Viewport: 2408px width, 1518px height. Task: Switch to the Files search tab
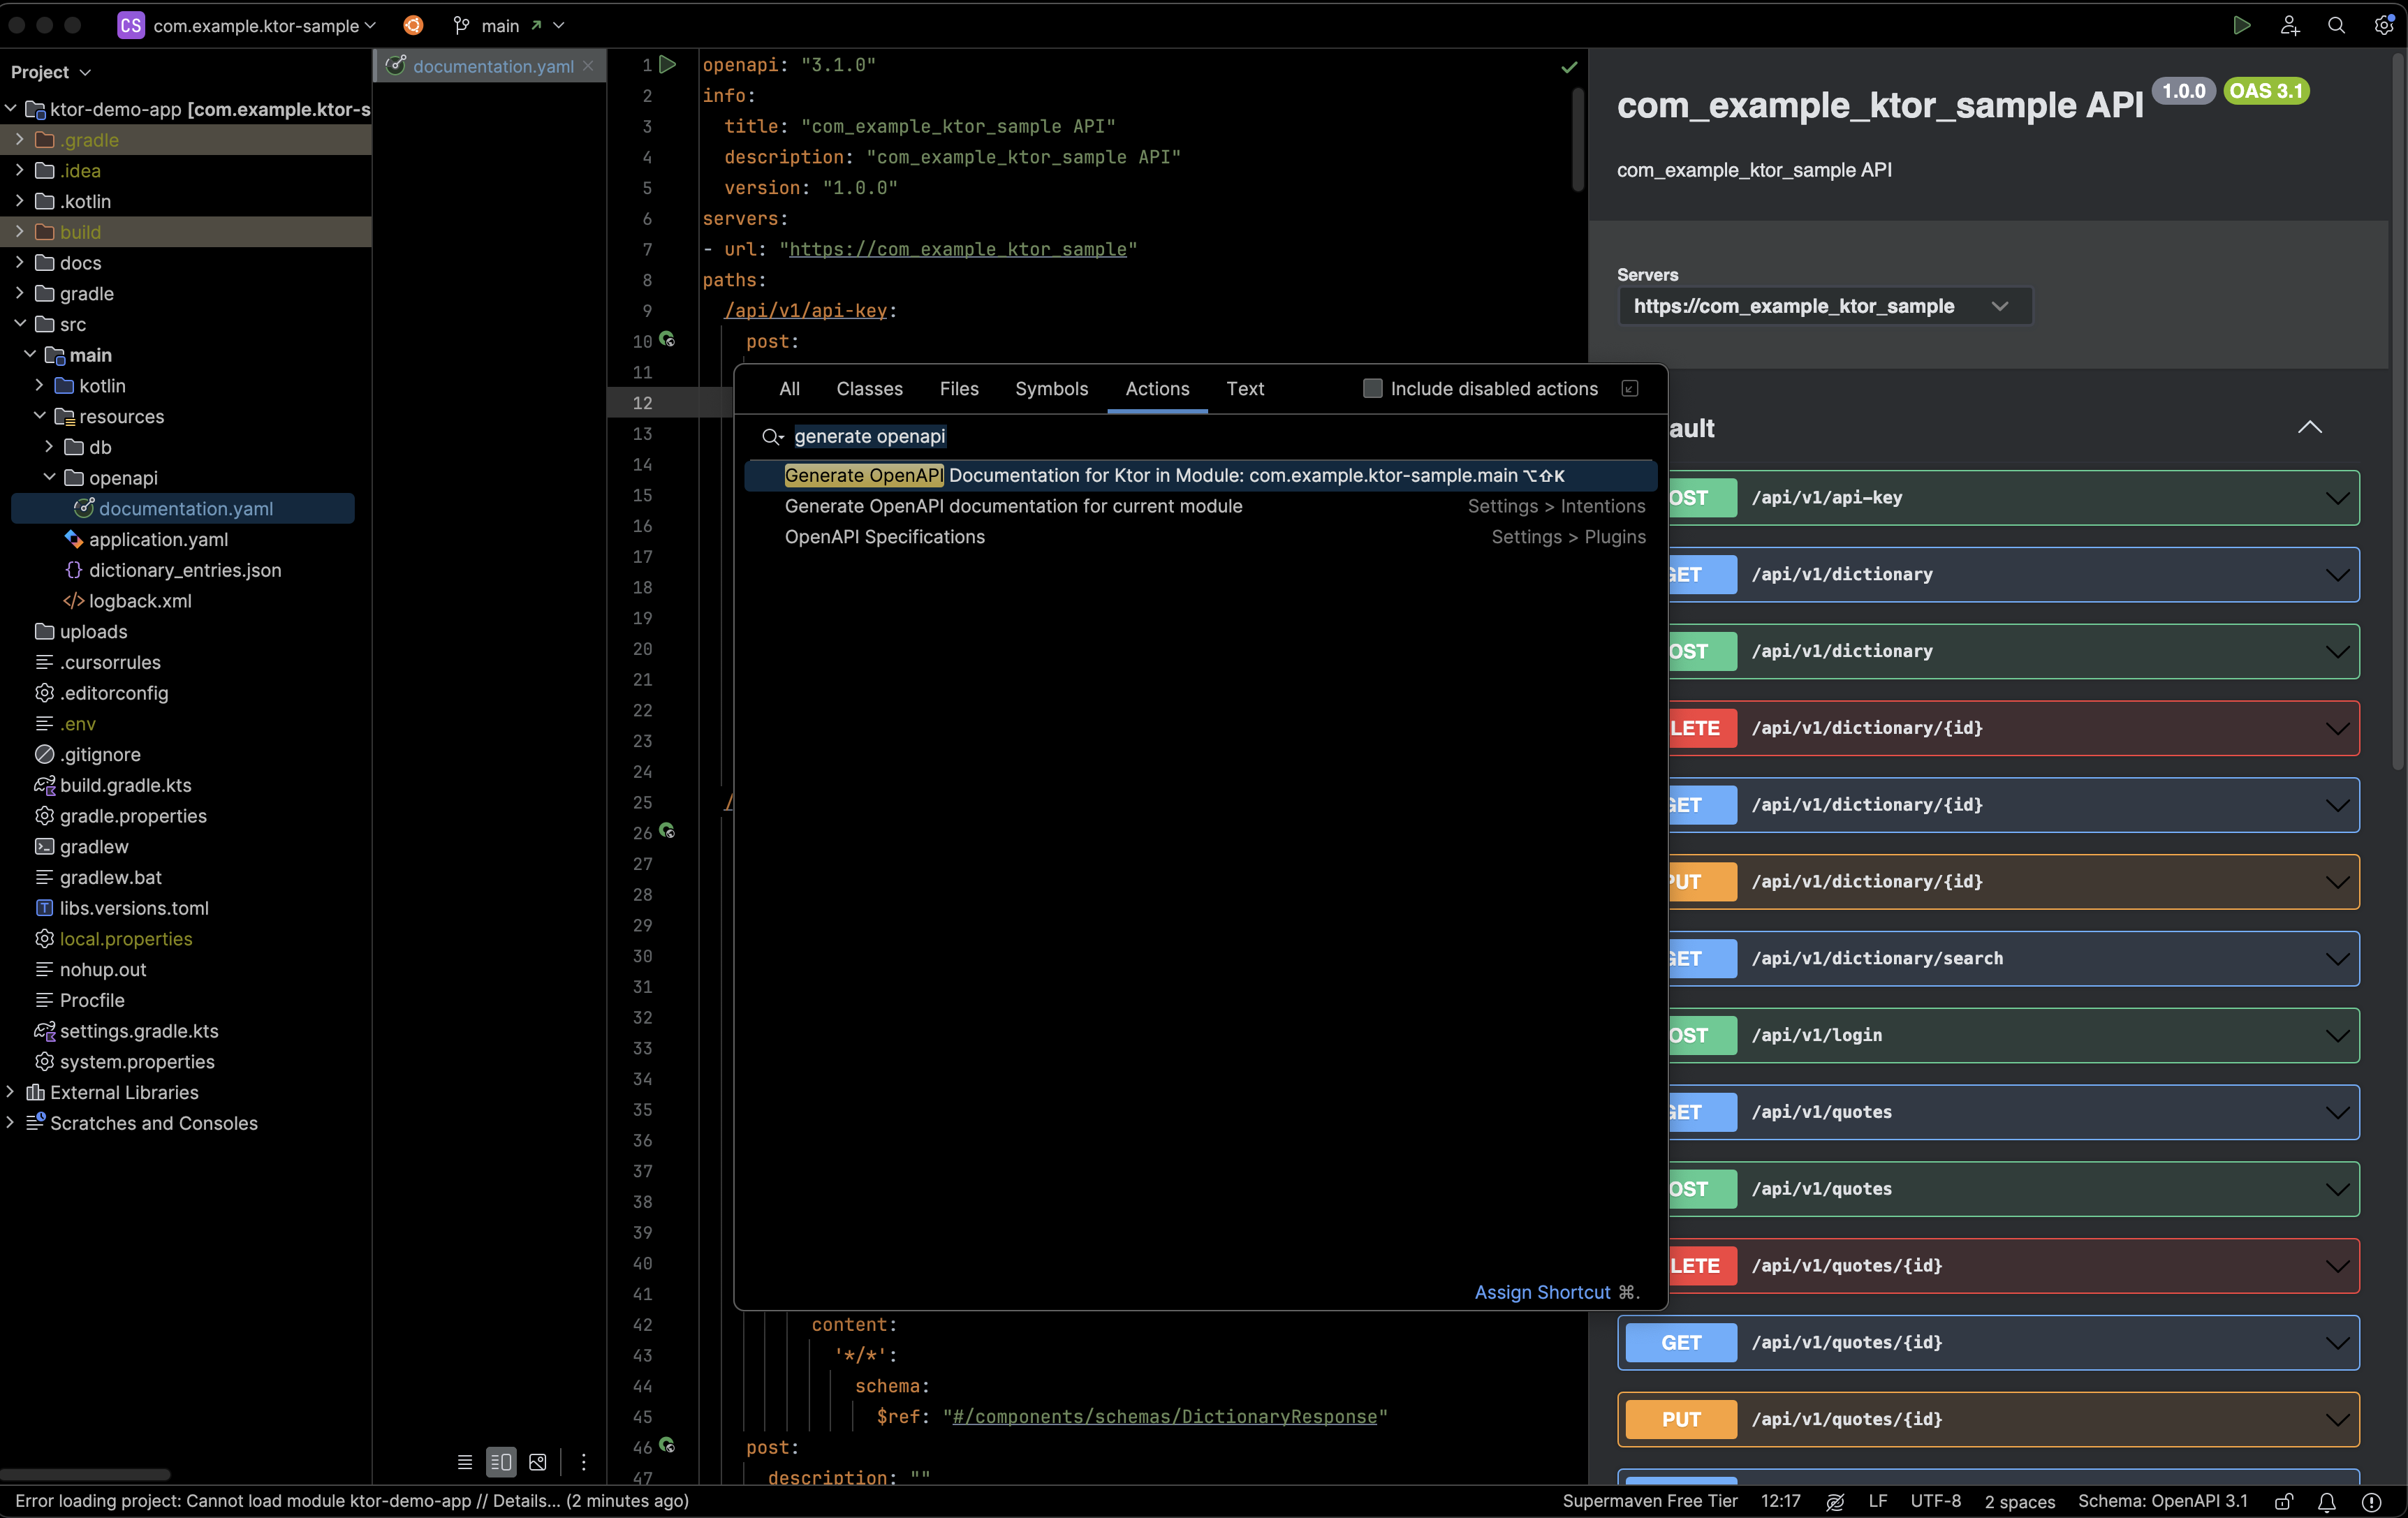point(959,388)
